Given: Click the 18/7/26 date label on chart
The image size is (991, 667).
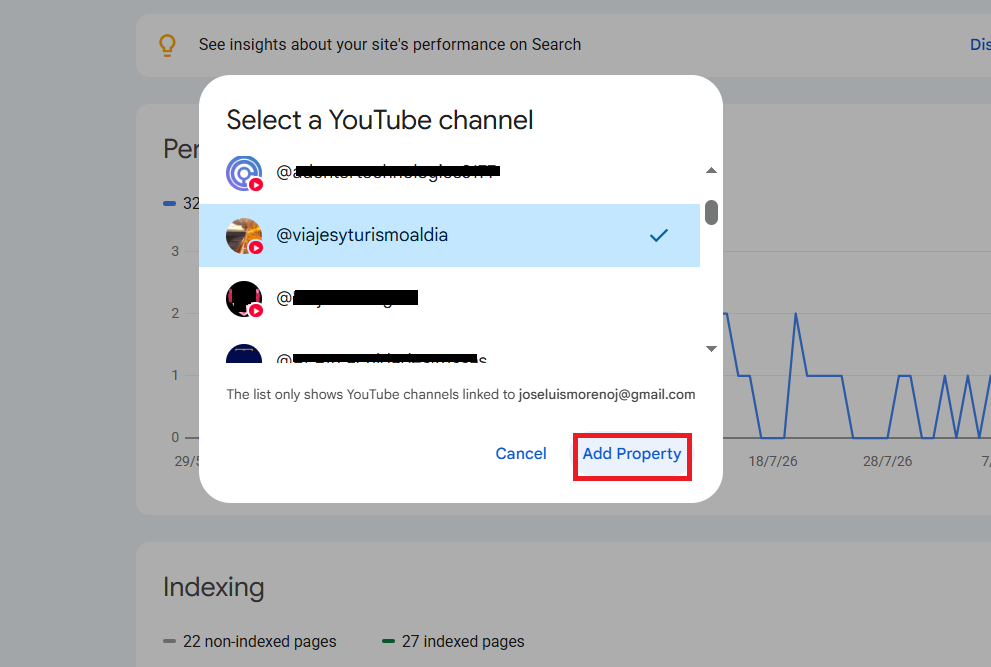Looking at the screenshot, I should 772,461.
